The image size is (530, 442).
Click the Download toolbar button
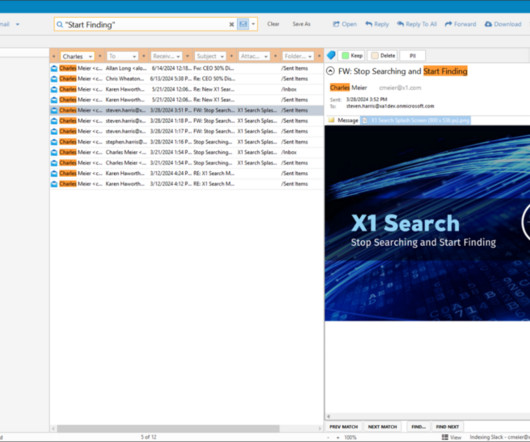(503, 24)
